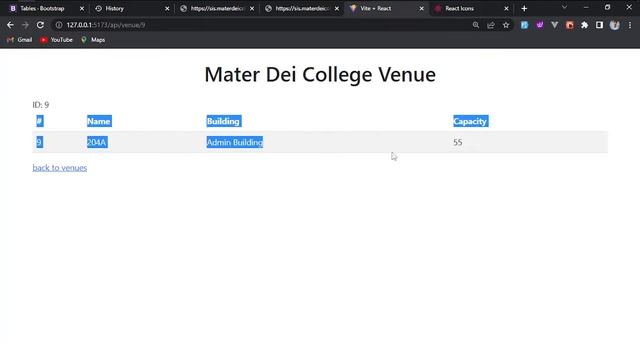View site information icon in address bar
Viewport: 640px width, 360px height.
click(x=59, y=25)
